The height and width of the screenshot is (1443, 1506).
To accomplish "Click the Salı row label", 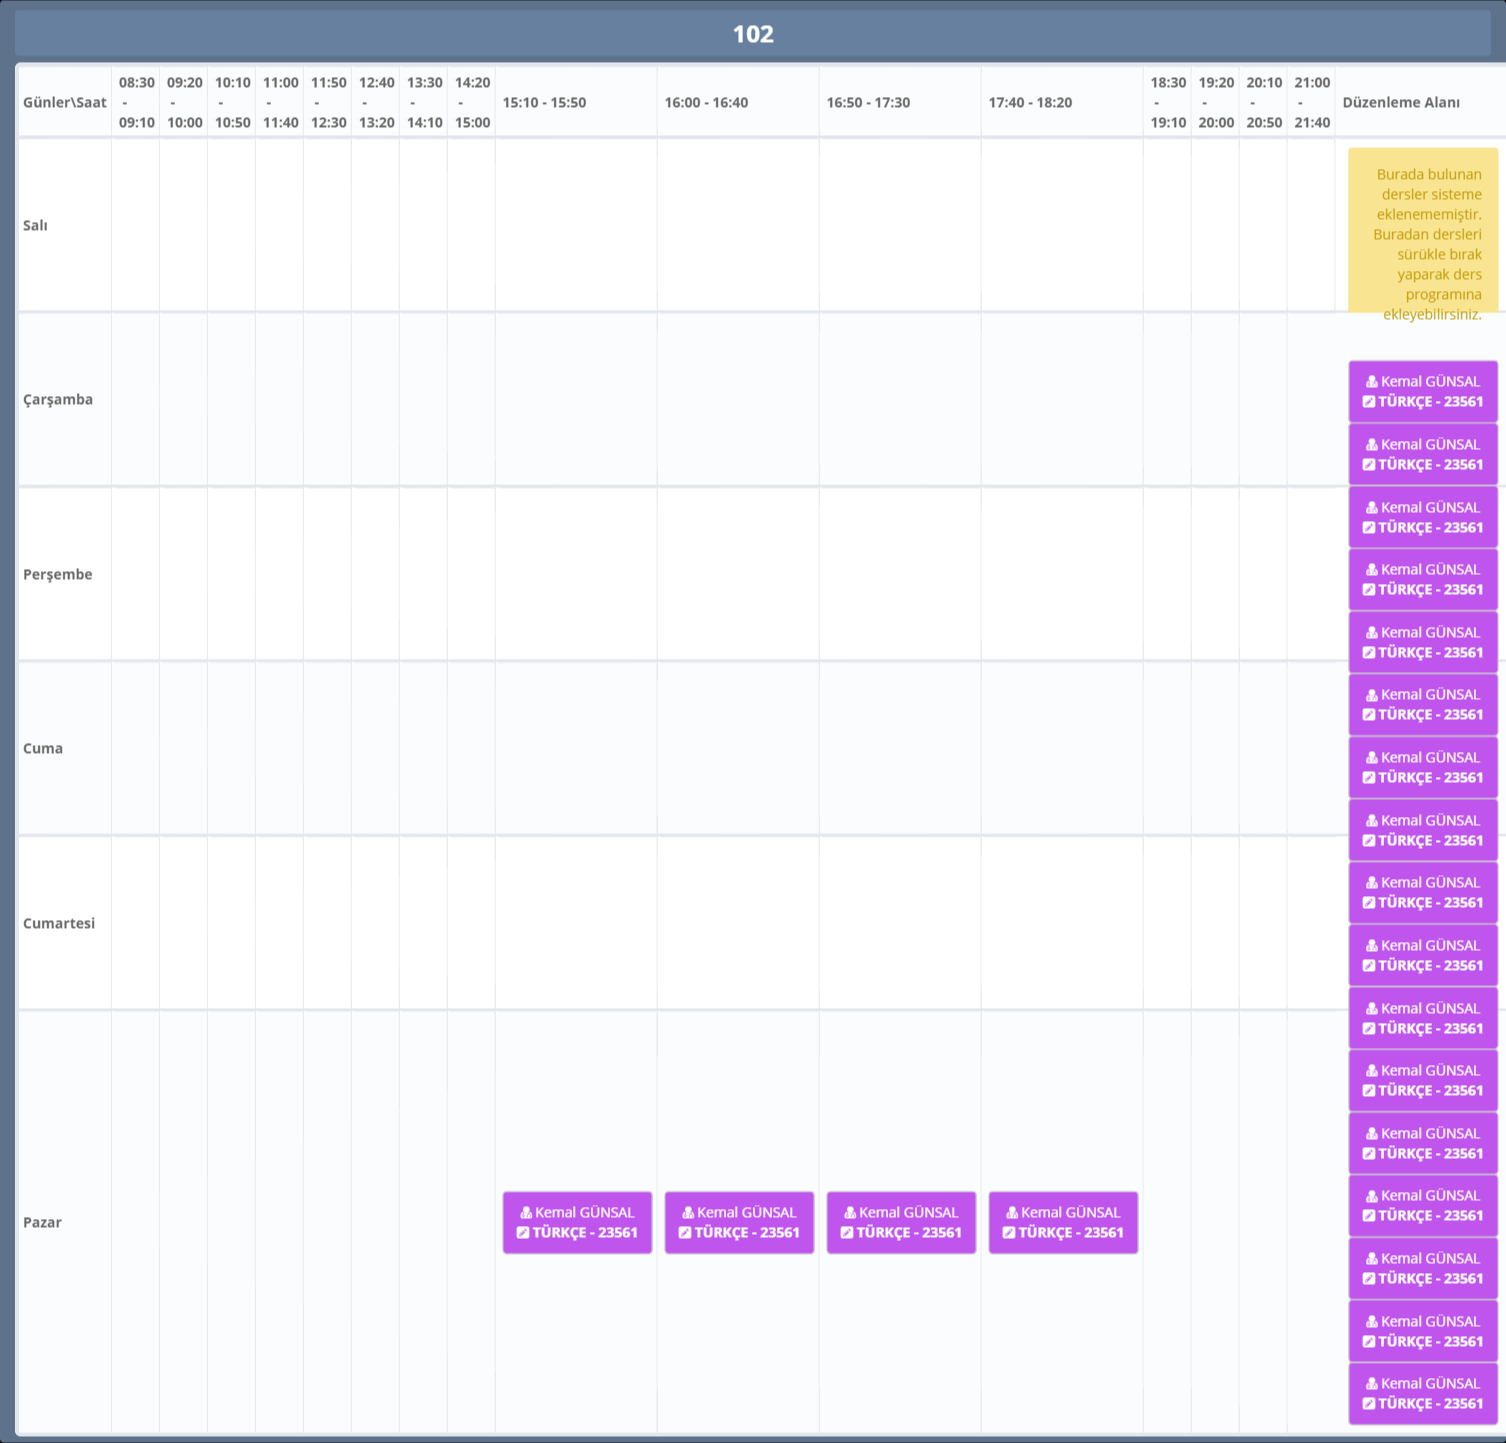I will tap(35, 225).
